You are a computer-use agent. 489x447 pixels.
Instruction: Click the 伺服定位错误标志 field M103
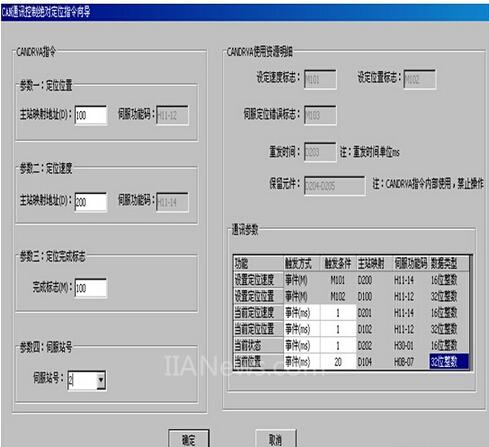click(320, 115)
